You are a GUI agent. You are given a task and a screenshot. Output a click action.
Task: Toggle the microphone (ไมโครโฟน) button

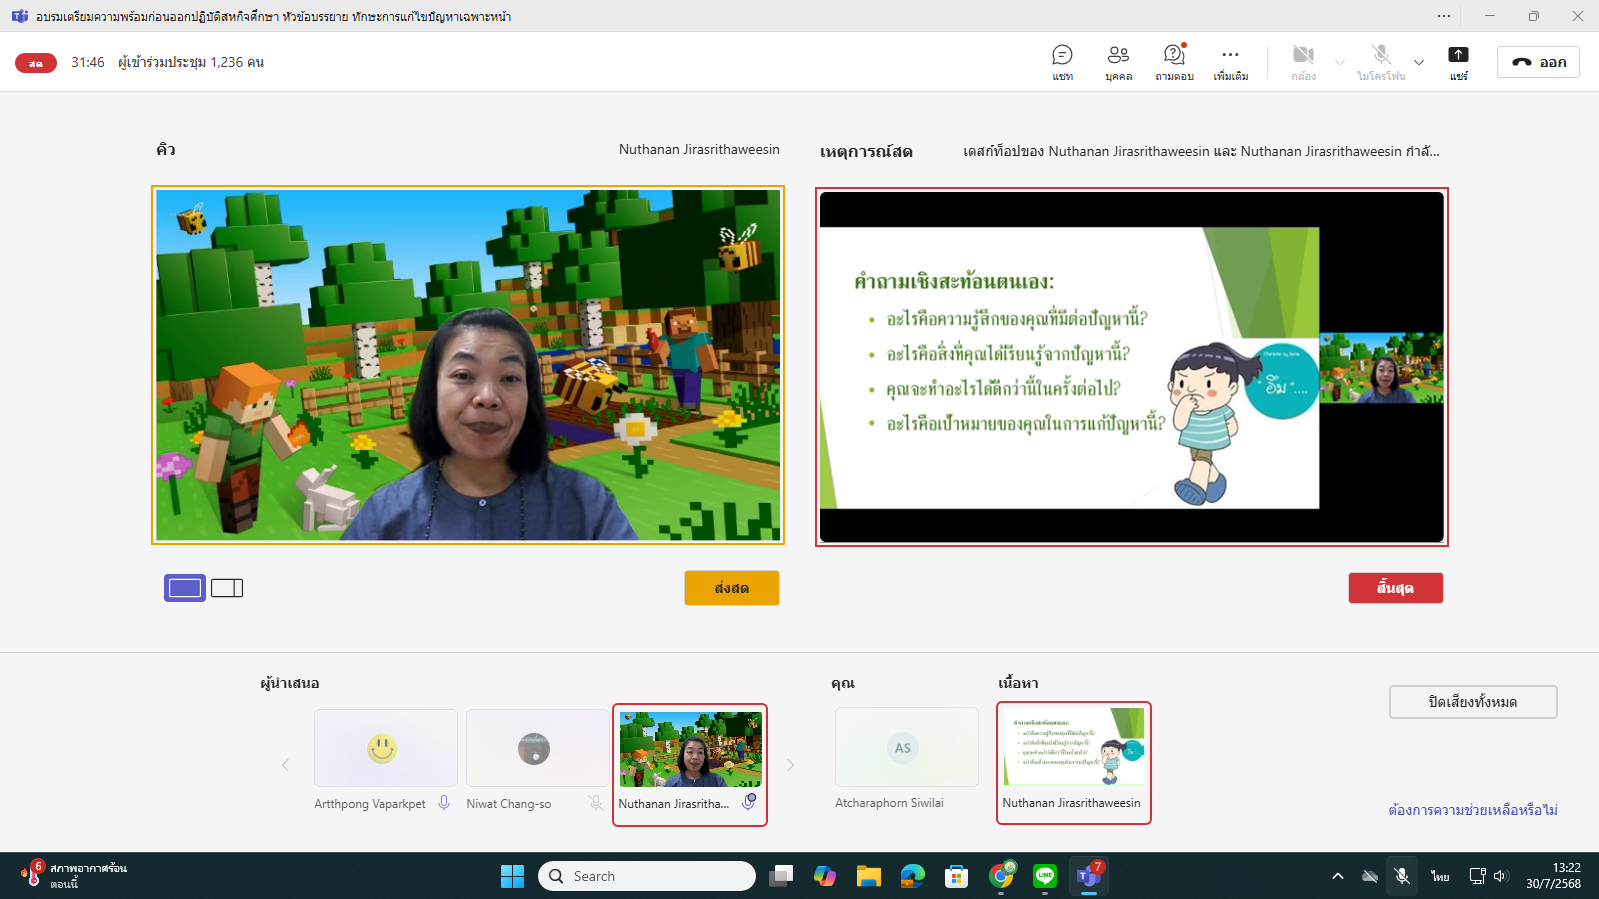click(1381, 62)
